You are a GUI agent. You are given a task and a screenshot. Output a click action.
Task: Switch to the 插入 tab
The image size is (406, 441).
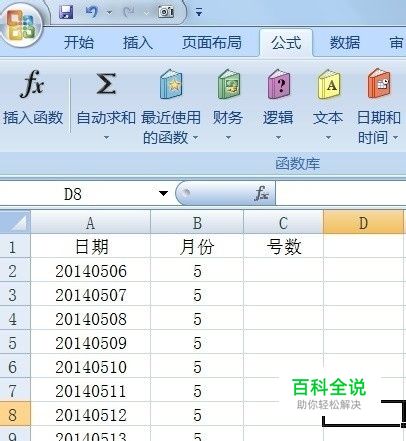[138, 43]
